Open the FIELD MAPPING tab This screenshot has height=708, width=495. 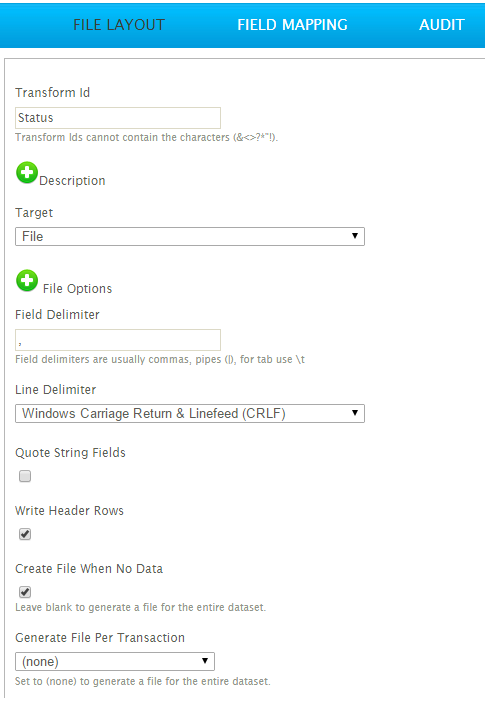pos(292,25)
